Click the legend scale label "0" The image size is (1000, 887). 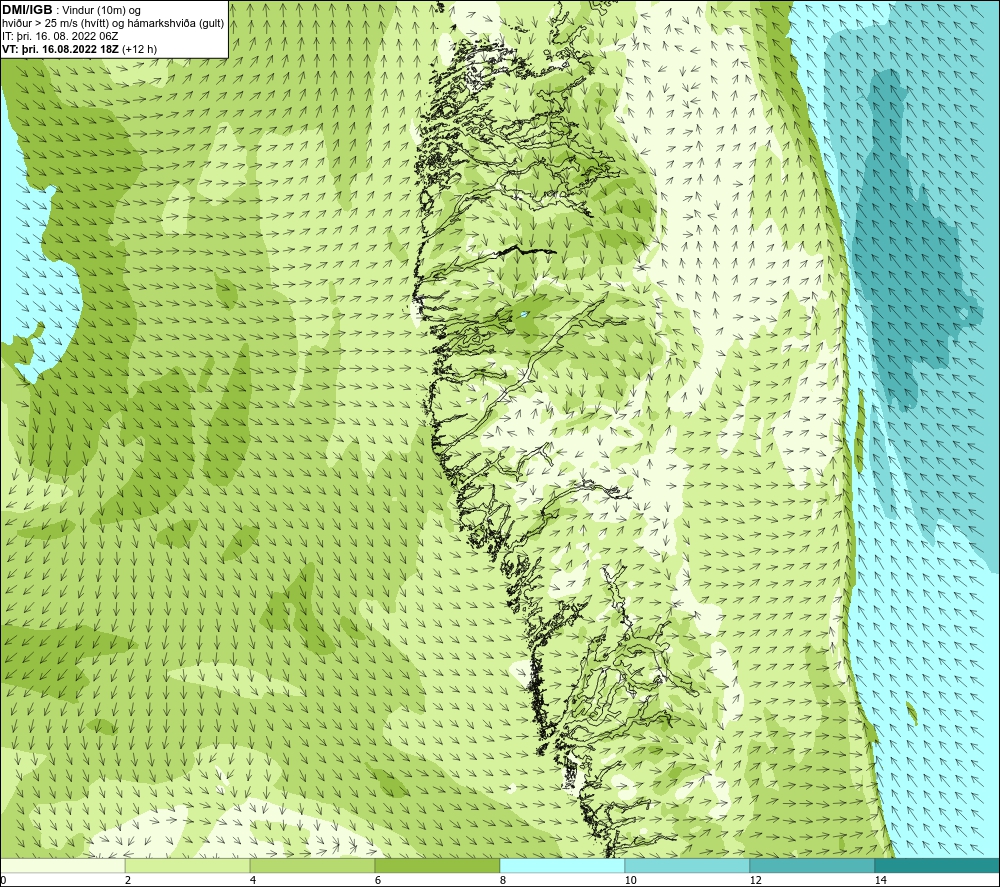3,880
